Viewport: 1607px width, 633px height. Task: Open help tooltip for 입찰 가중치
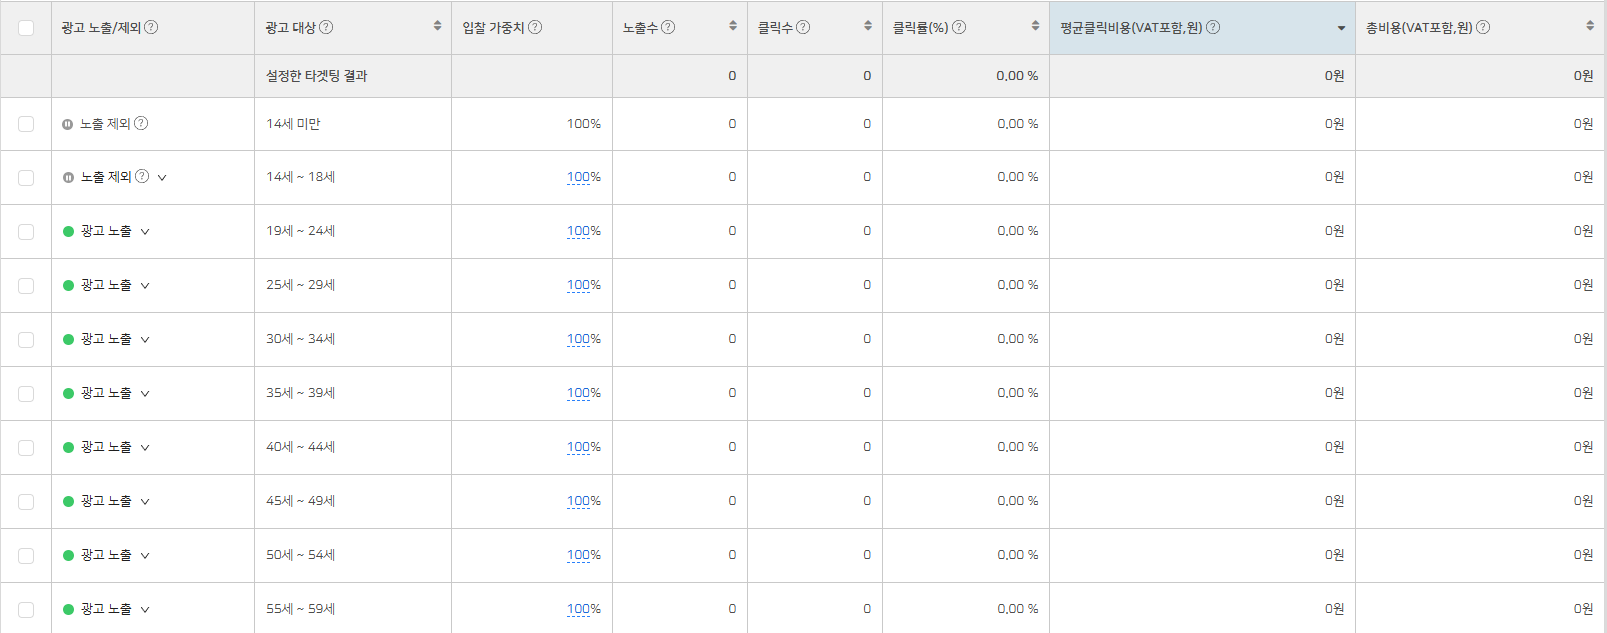pyautogui.click(x=535, y=27)
